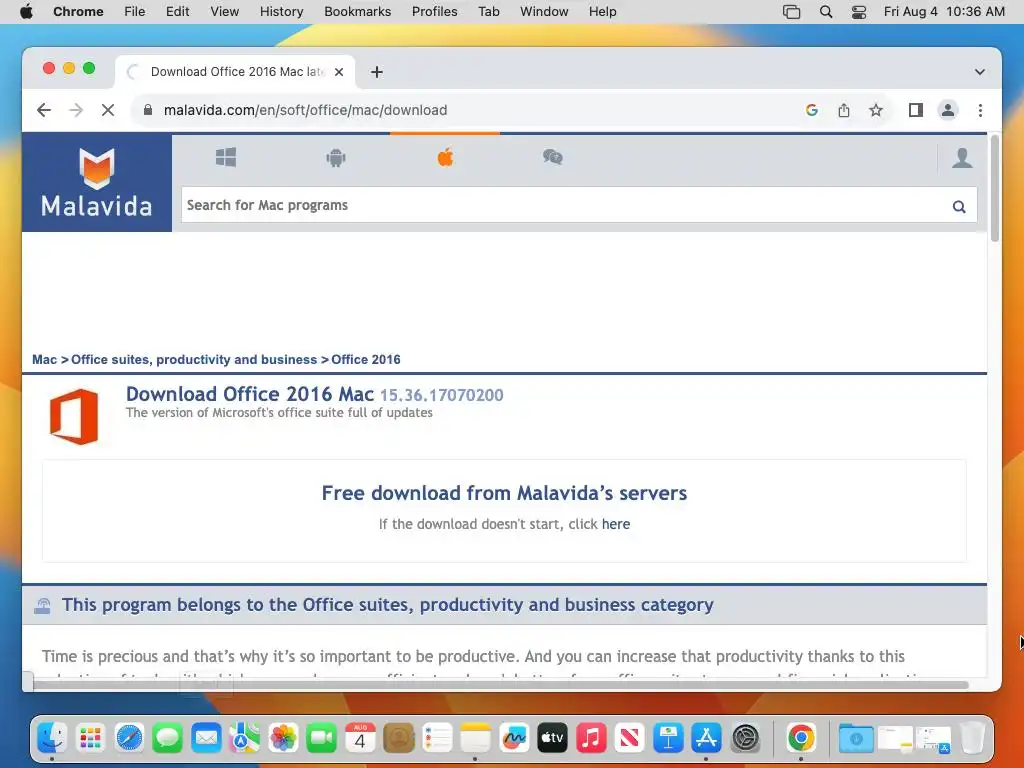Open the Window menu
The height and width of the screenshot is (768, 1024).
(544, 12)
